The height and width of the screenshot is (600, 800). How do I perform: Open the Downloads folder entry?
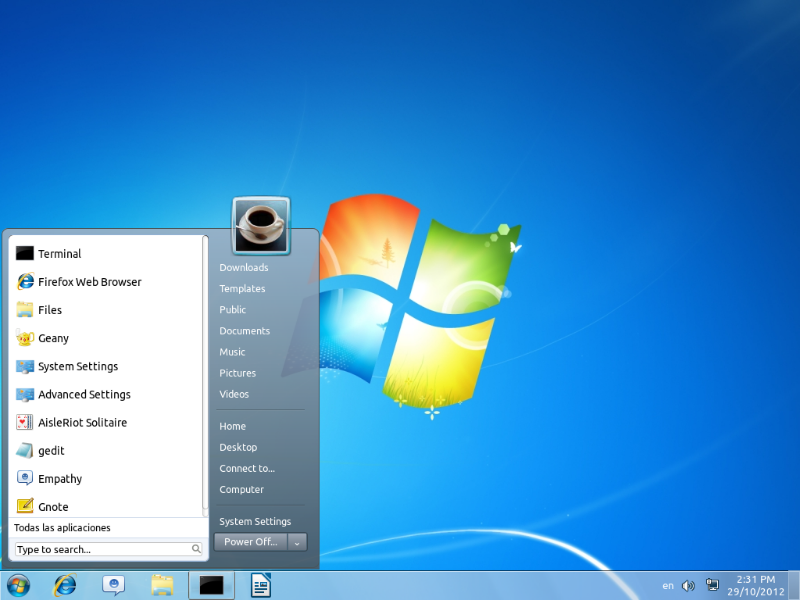pos(244,268)
